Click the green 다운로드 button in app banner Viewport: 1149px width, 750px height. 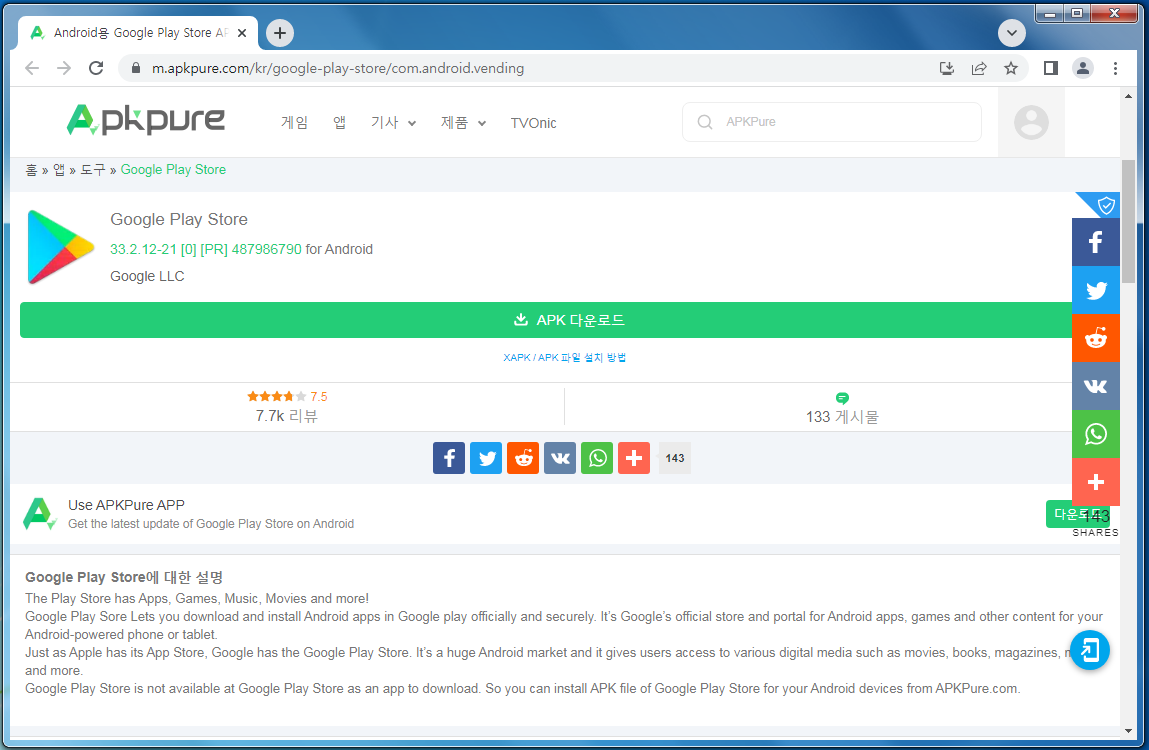point(1077,514)
